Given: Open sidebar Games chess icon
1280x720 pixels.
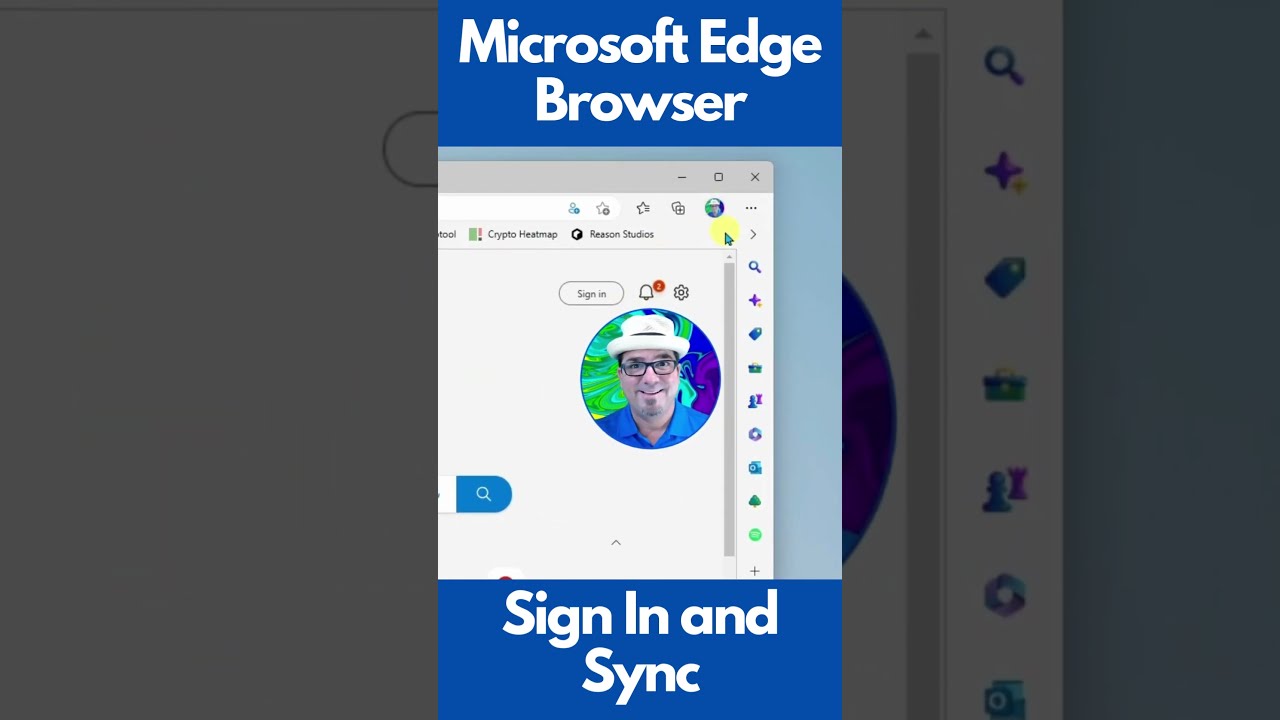Looking at the screenshot, I should click(x=755, y=401).
